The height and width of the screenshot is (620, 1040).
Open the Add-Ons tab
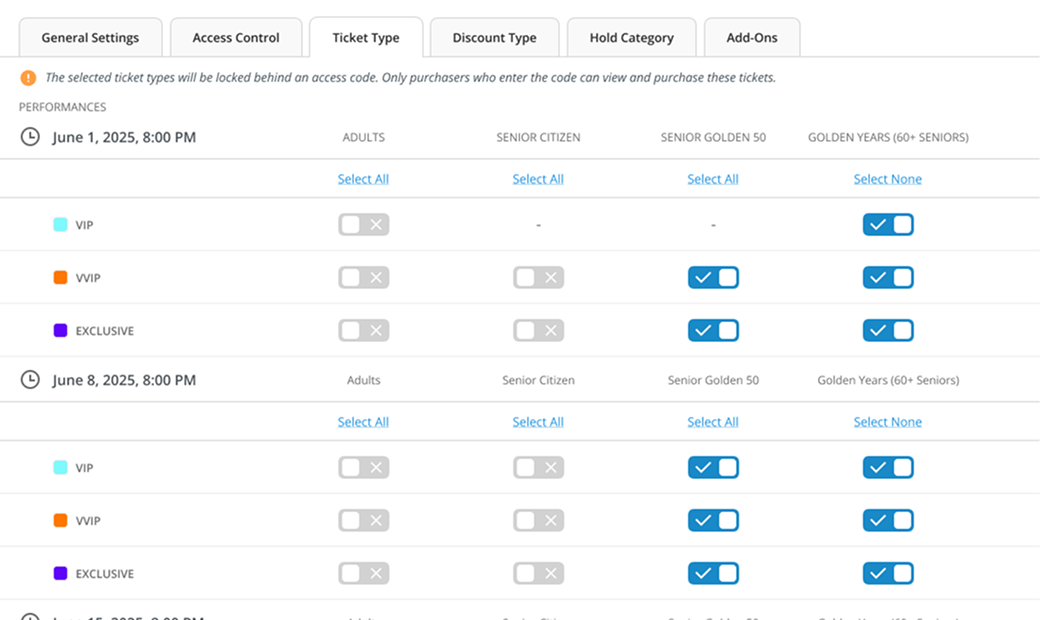(x=752, y=37)
